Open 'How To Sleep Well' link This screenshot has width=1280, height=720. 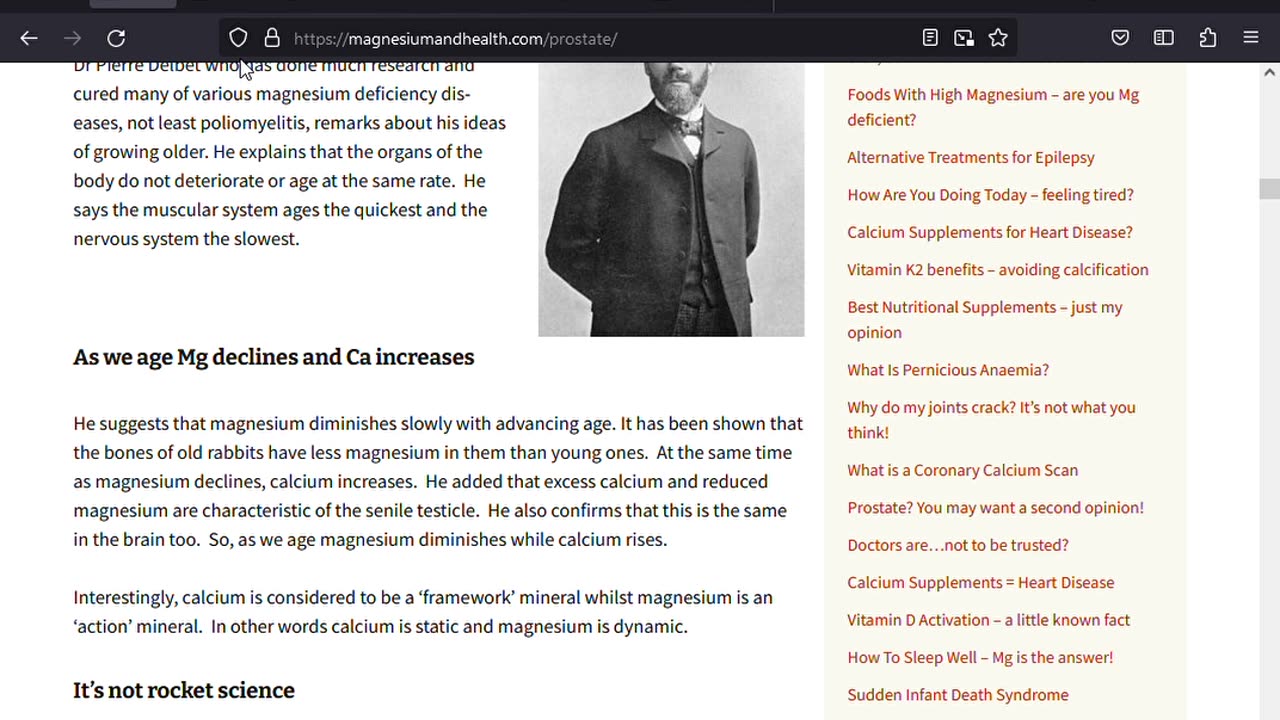[980, 657]
